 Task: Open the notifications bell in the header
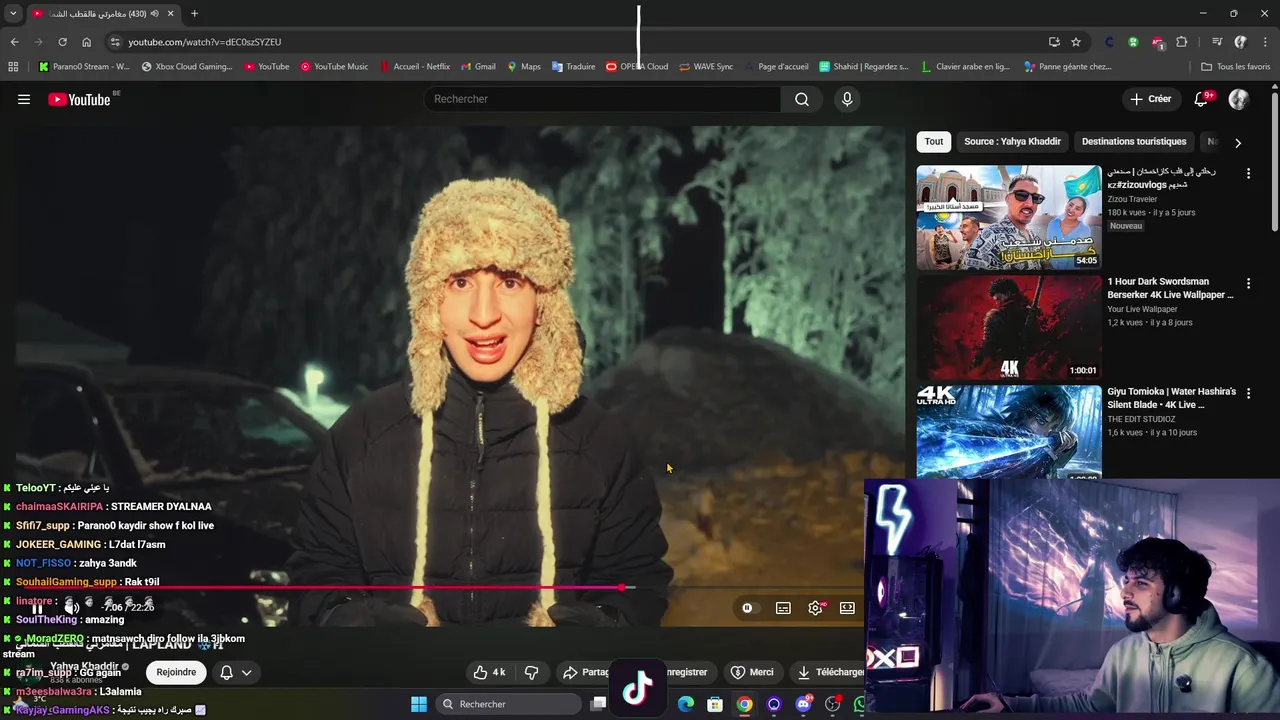point(1201,99)
